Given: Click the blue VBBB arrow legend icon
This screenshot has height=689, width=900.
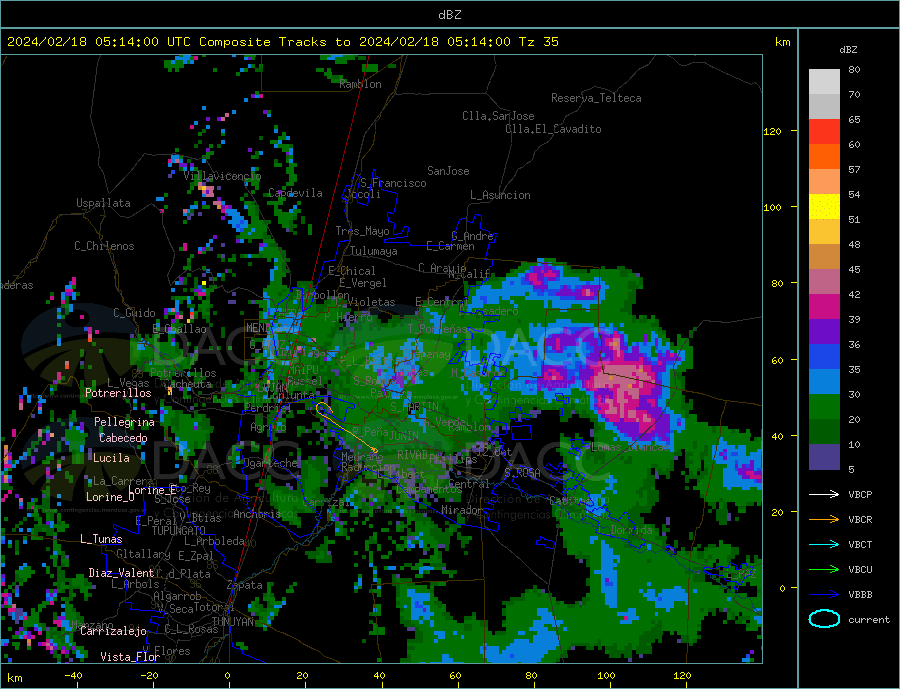Looking at the screenshot, I should coord(824,594).
